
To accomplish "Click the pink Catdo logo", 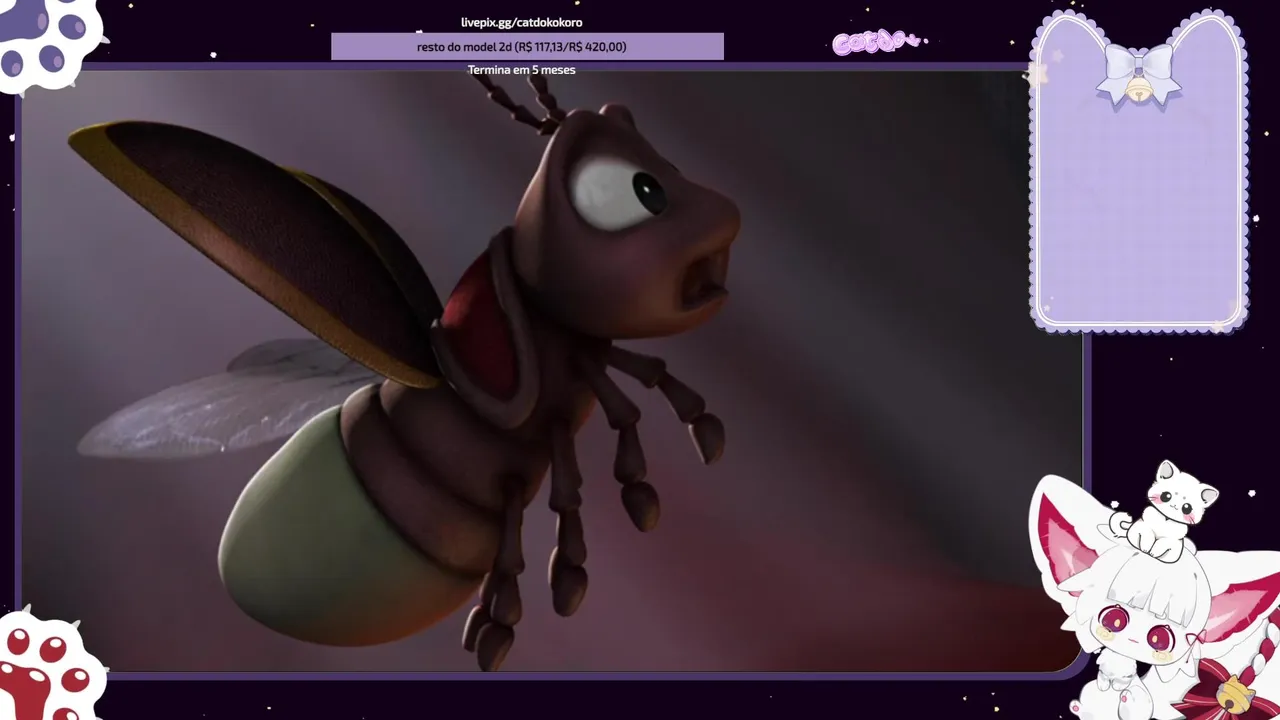I will 878,43.
